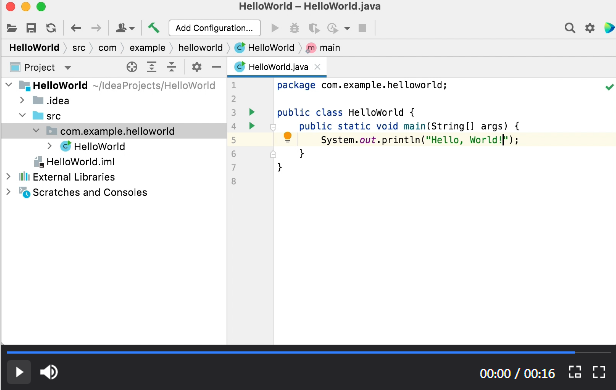Expand all in the Project tool window

(x=152, y=67)
